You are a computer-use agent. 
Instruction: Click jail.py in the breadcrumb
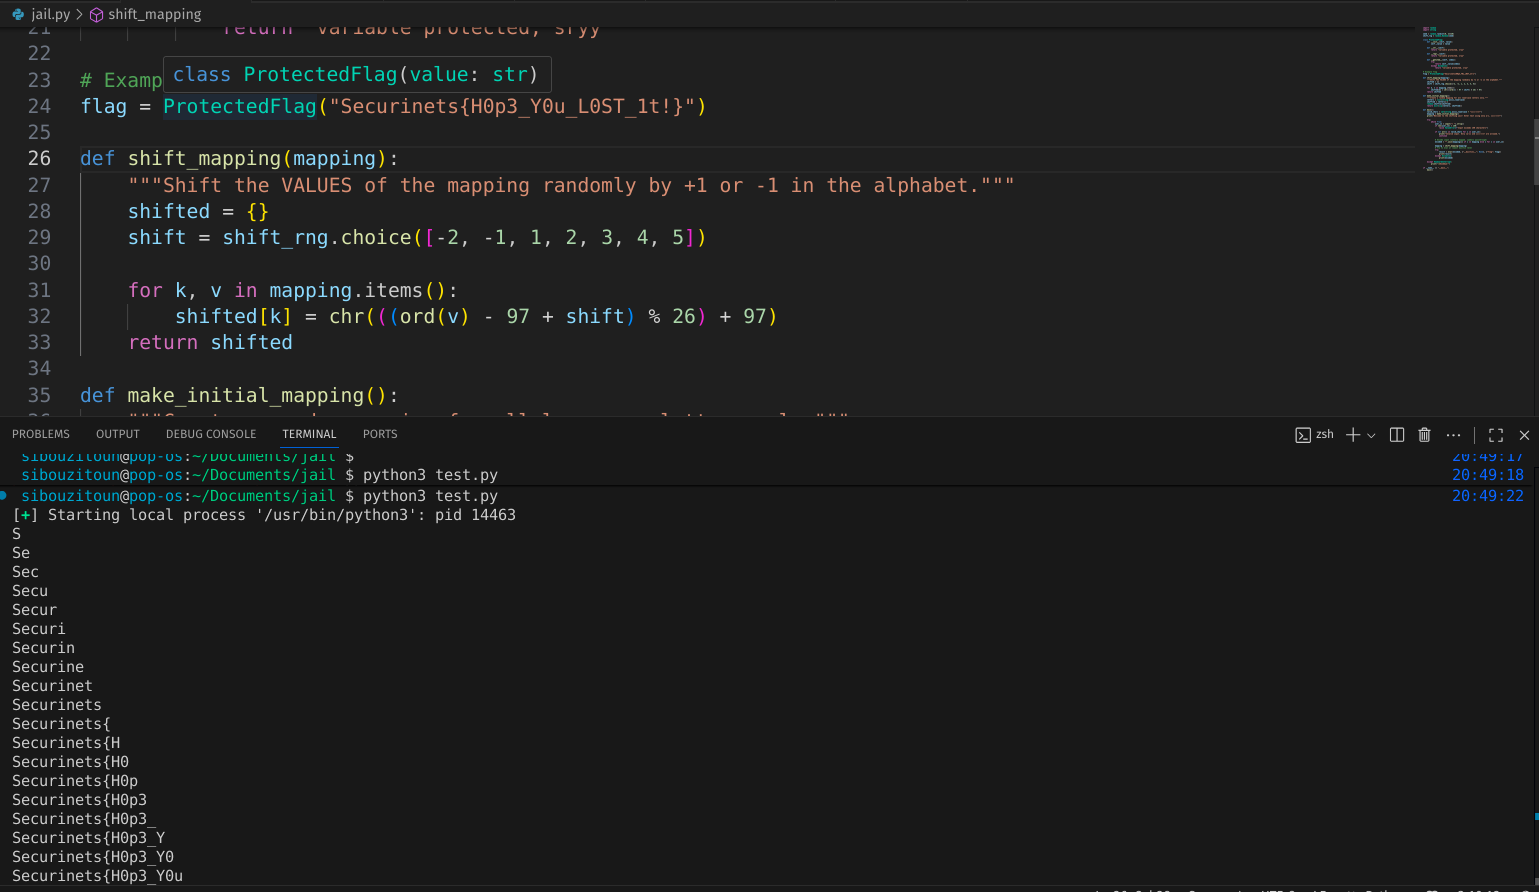[x=51, y=14]
